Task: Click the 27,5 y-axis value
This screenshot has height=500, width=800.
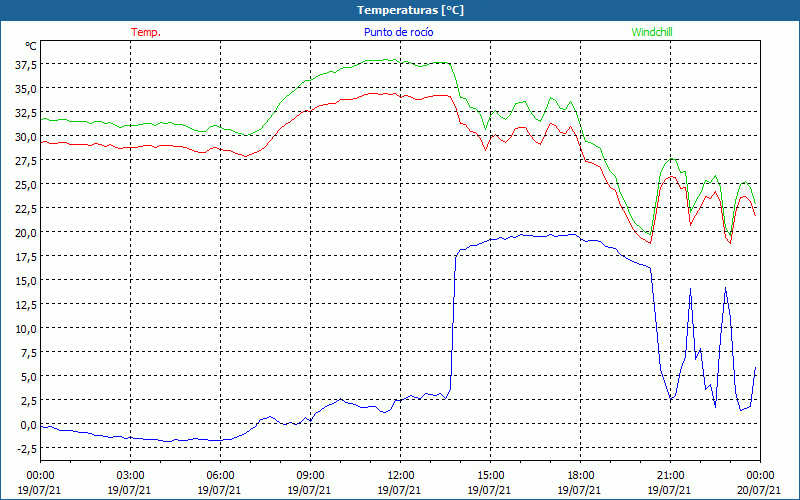Action: tap(27, 160)
